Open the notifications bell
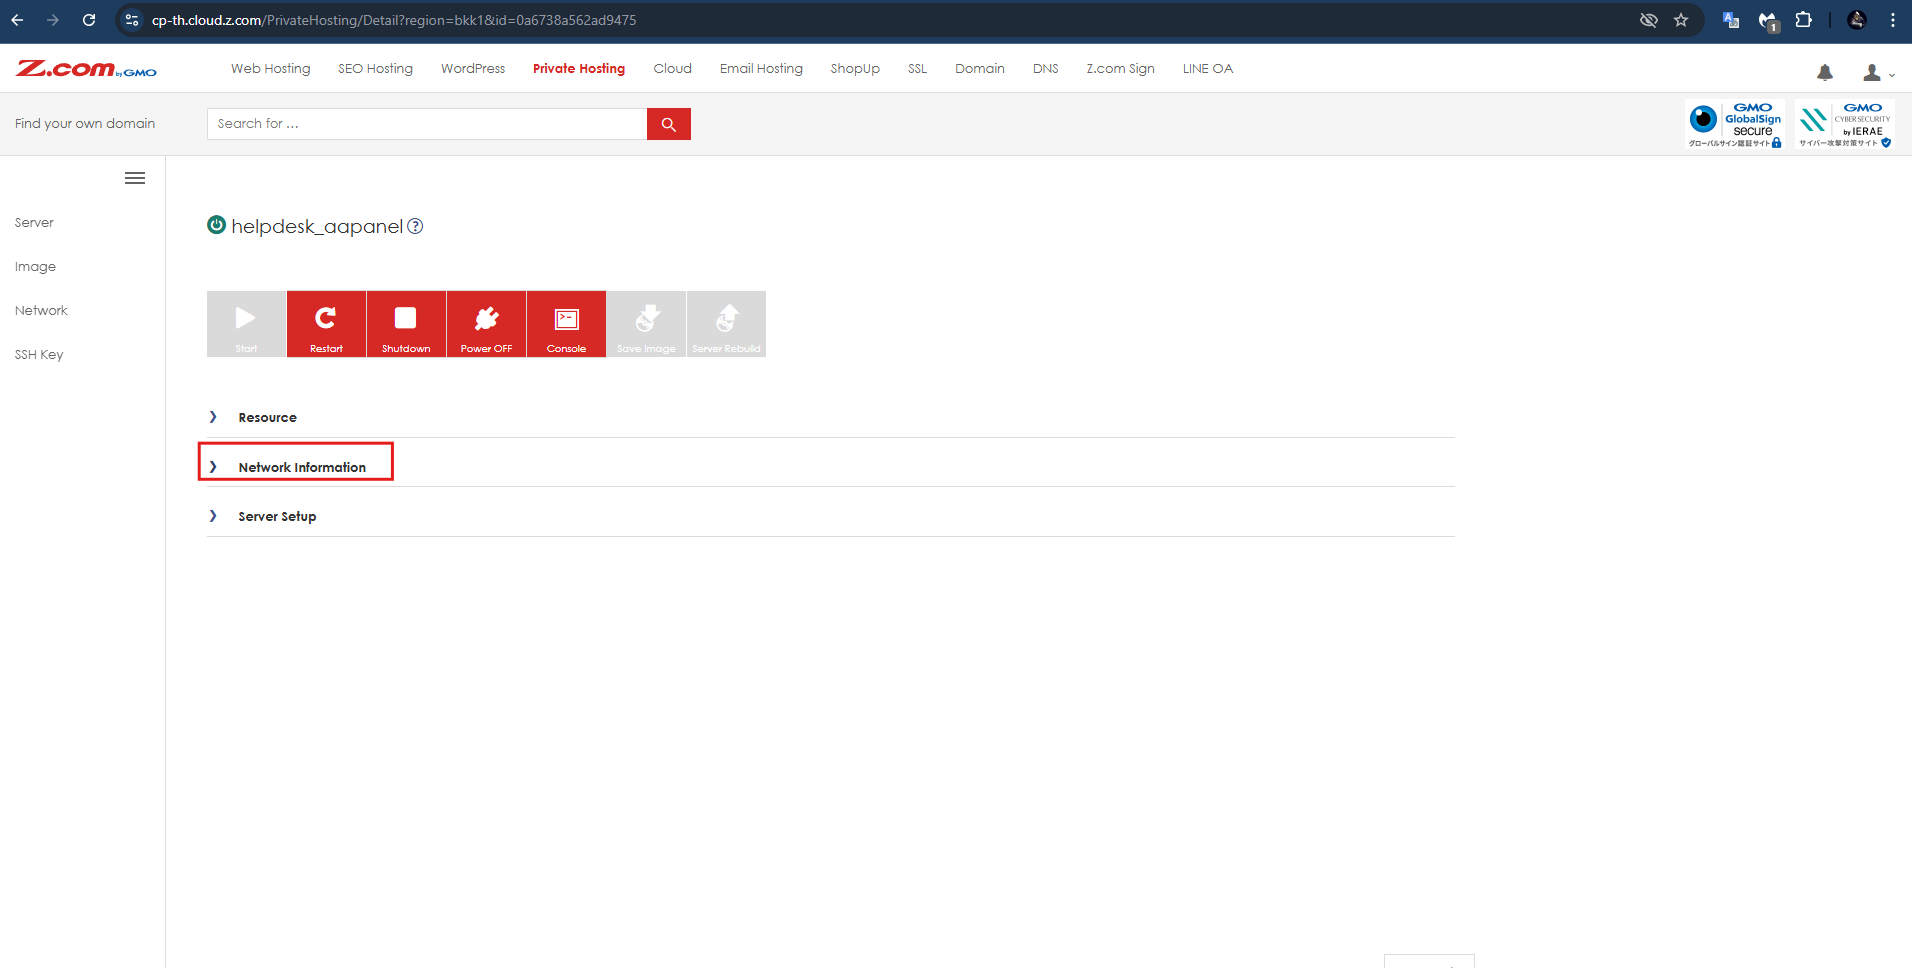The image size is (1912, 968). 1825,72
